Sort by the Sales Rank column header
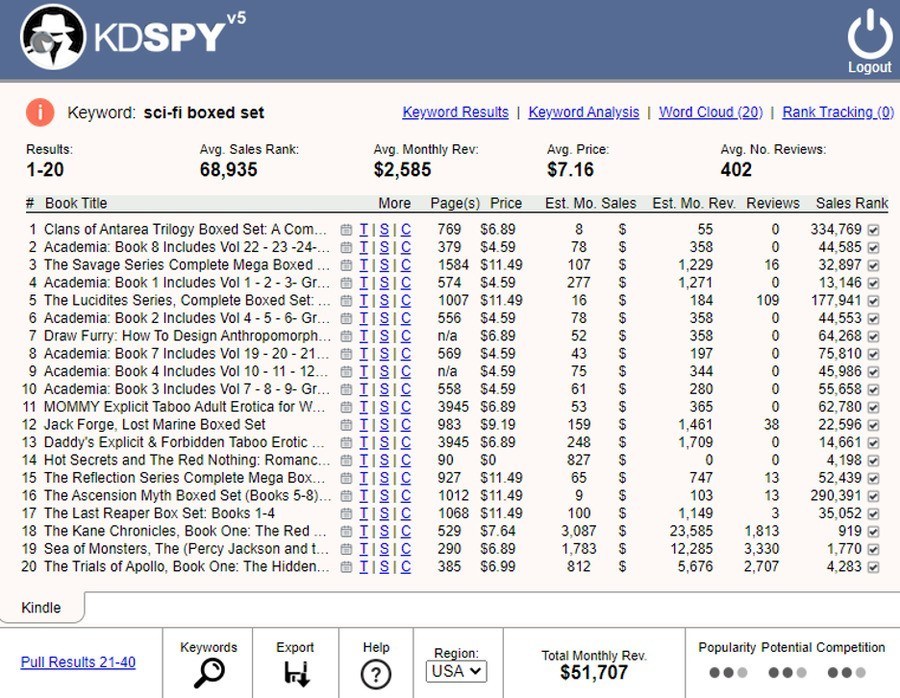This screenshot has width=900, height=698. coord(851,203)
